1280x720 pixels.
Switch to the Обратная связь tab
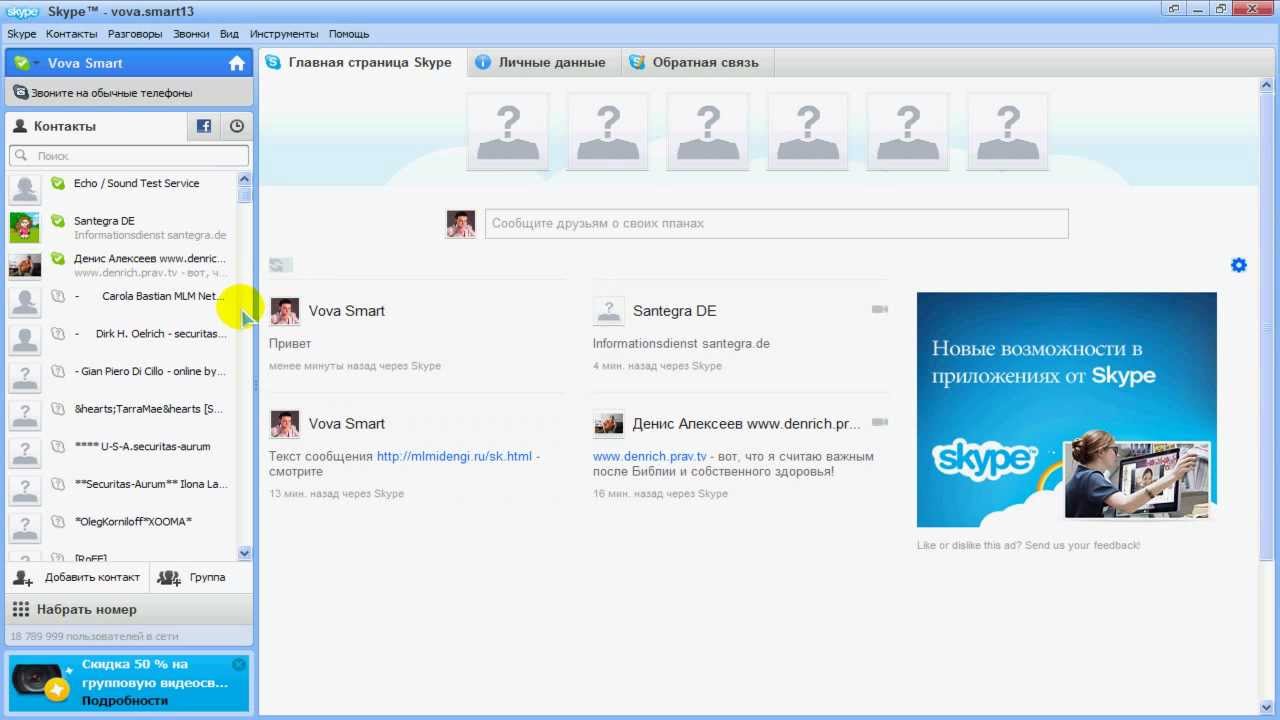696,62
